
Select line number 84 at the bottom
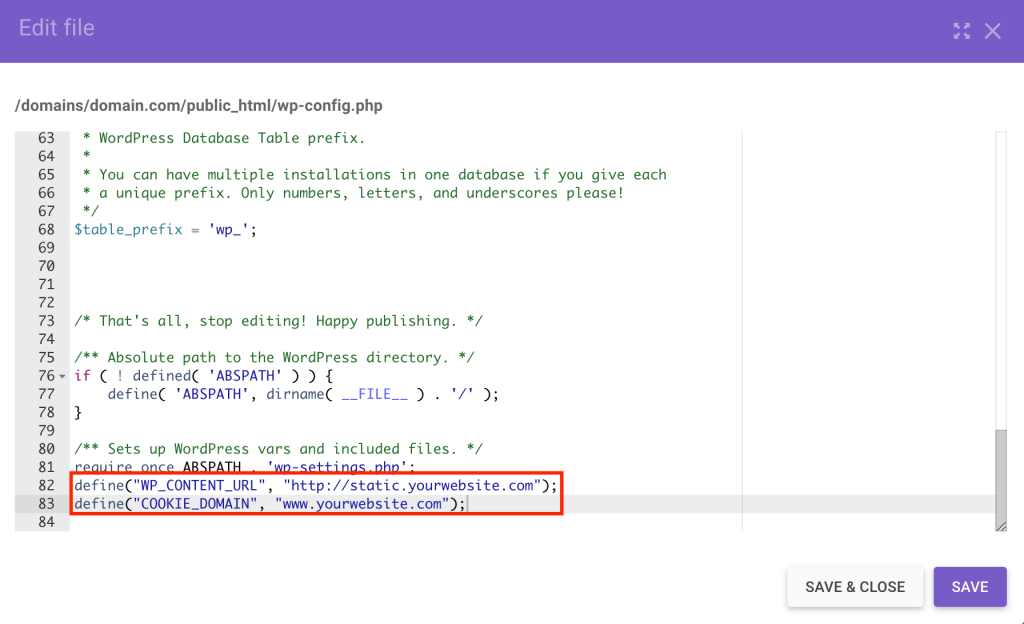pyautogui.click(x=48, y=521)
